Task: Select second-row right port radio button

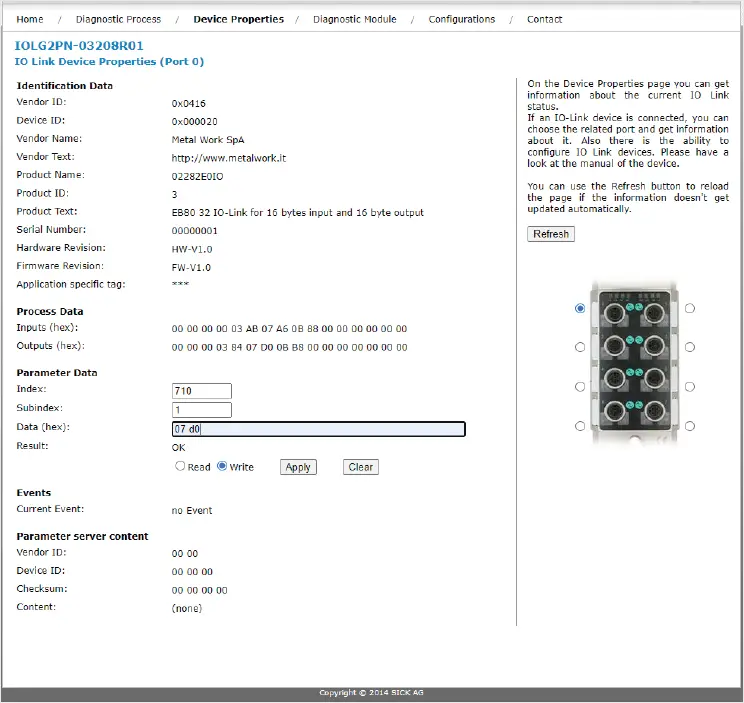Action: pyautogui.click(x=690, y=347)
